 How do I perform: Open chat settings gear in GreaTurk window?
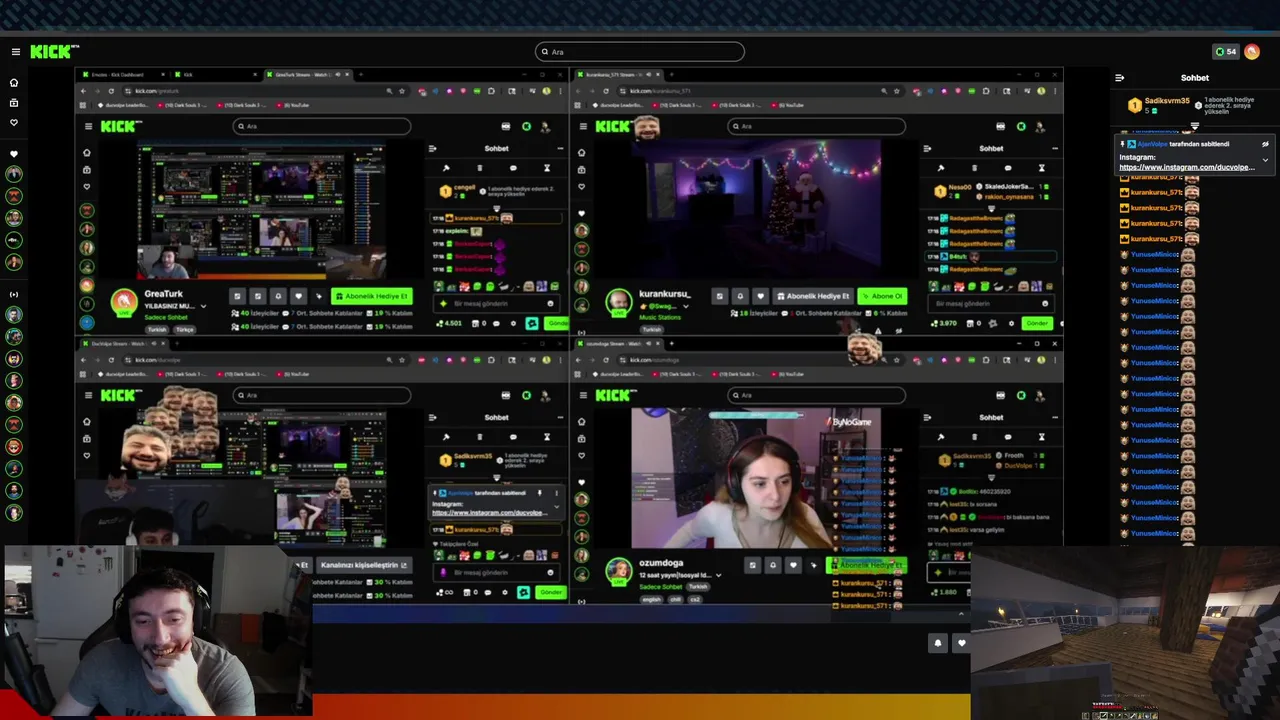(513, 324)
